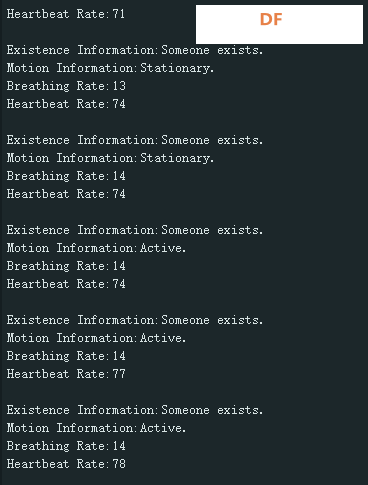Click Breathing Rate: 14 directly above Heartbeat Rate: 77
Viewport: 368px width, 485px height.
pos(66,356)
